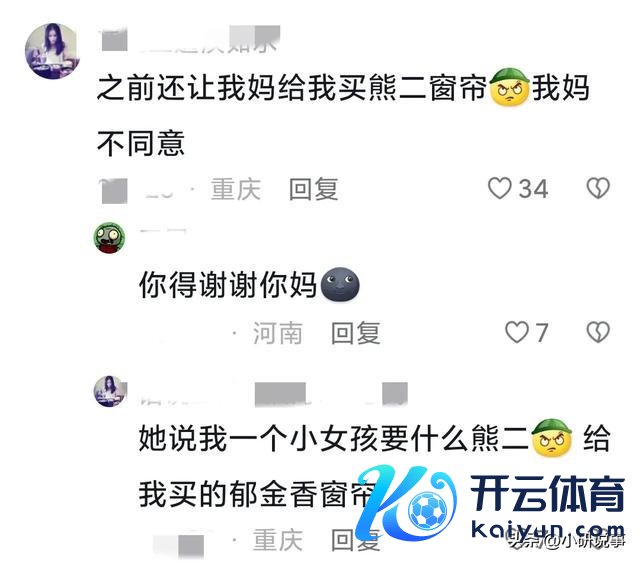
Task: Open the kaiyun.com watermark link
Action: (548, 530)
